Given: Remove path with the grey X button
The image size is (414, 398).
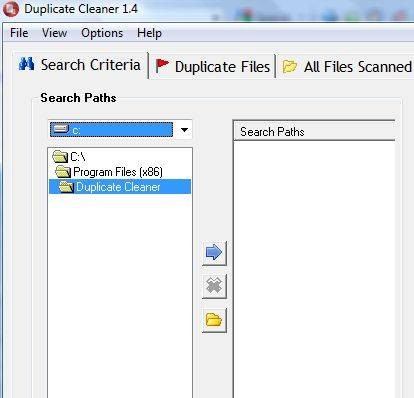Looking at the screenshot, I should pos(214,286).
